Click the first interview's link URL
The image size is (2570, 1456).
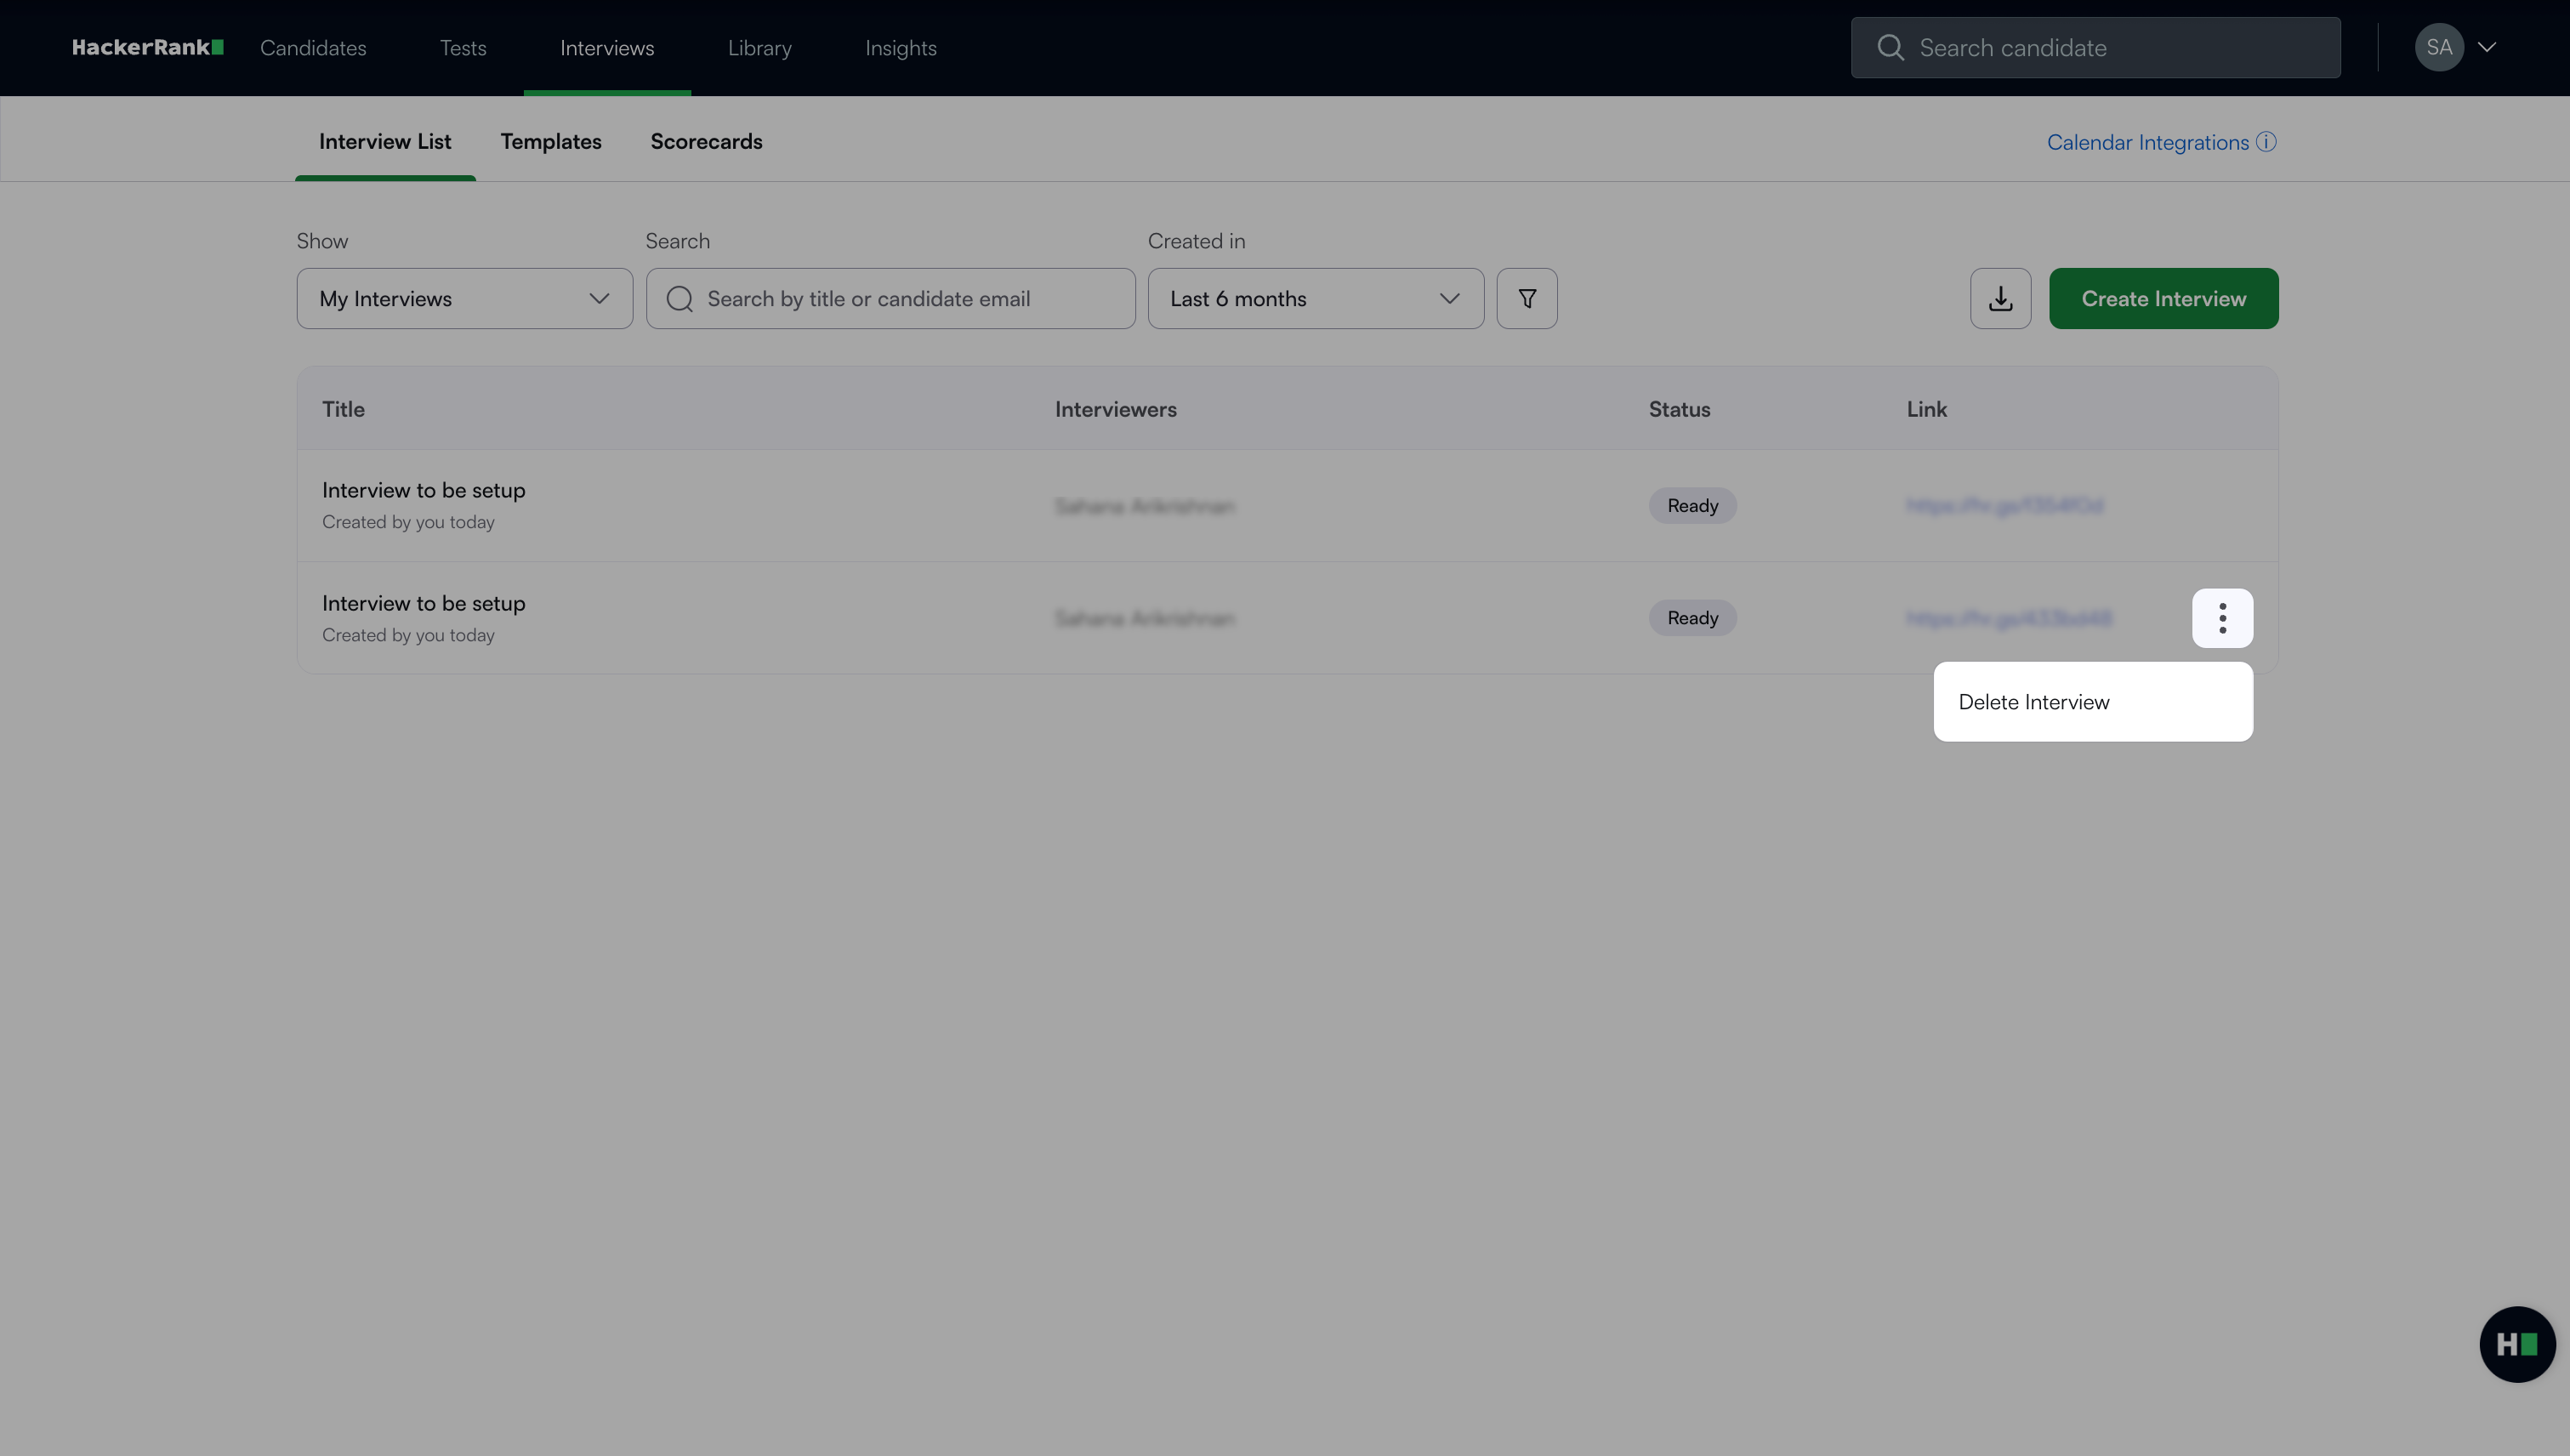(x=2004, y=506)
